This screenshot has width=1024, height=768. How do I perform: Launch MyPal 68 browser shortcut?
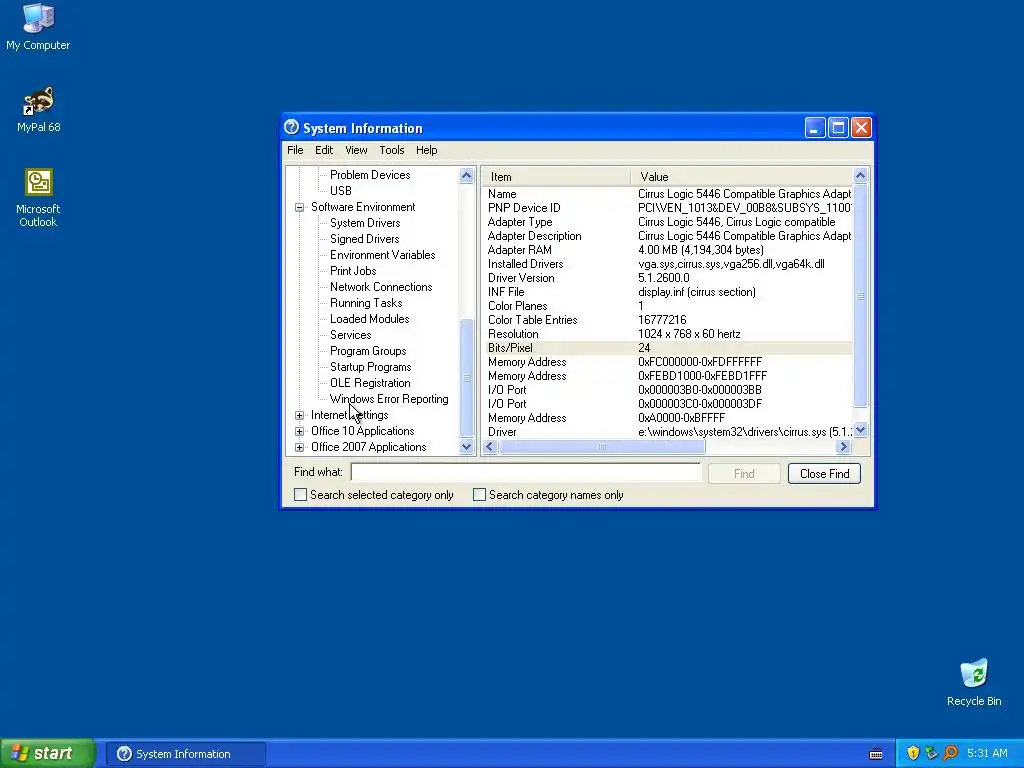(38, 108)
